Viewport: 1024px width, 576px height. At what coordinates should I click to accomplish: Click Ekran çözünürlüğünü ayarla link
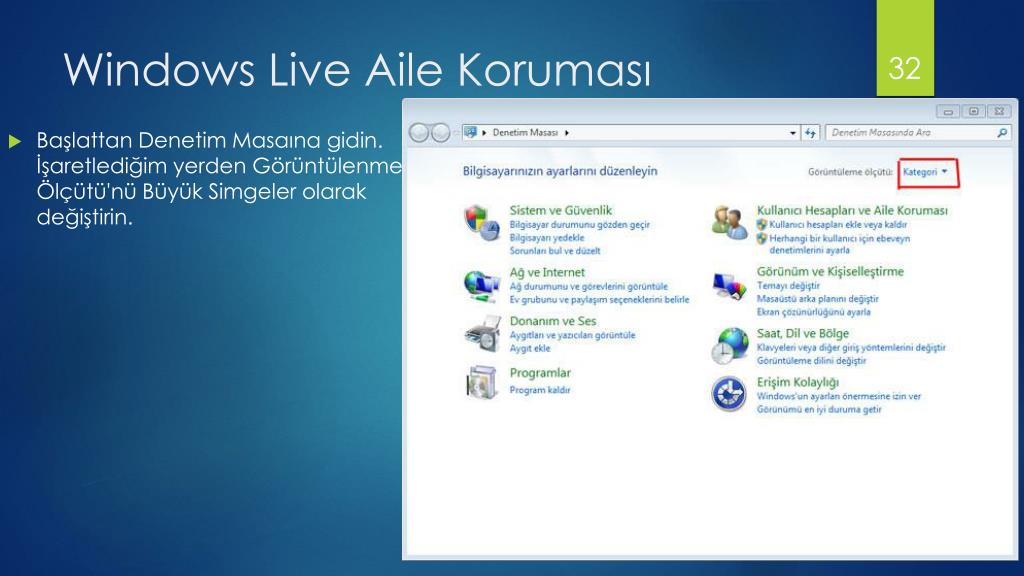click(813, 312)
